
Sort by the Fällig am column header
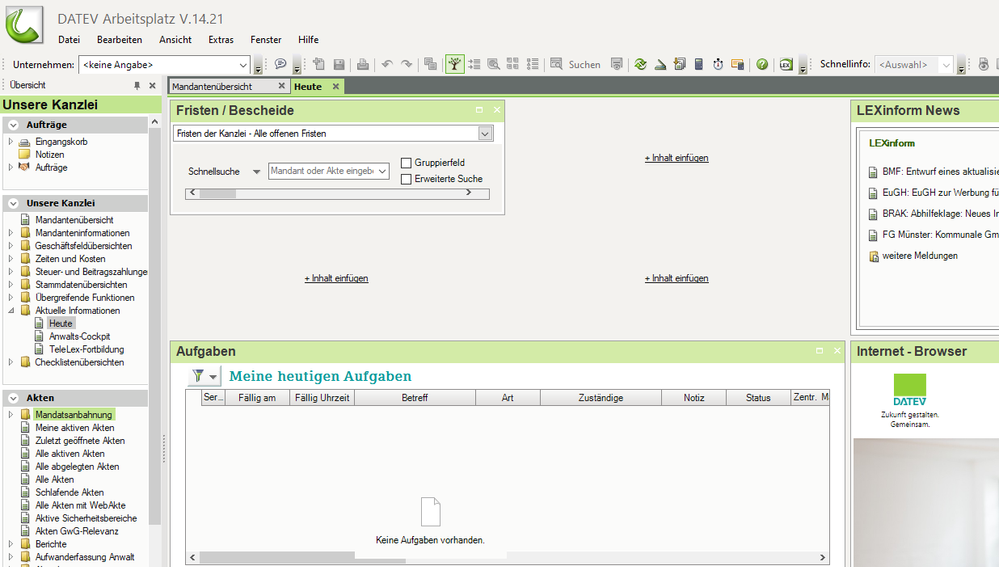(257, 398)
